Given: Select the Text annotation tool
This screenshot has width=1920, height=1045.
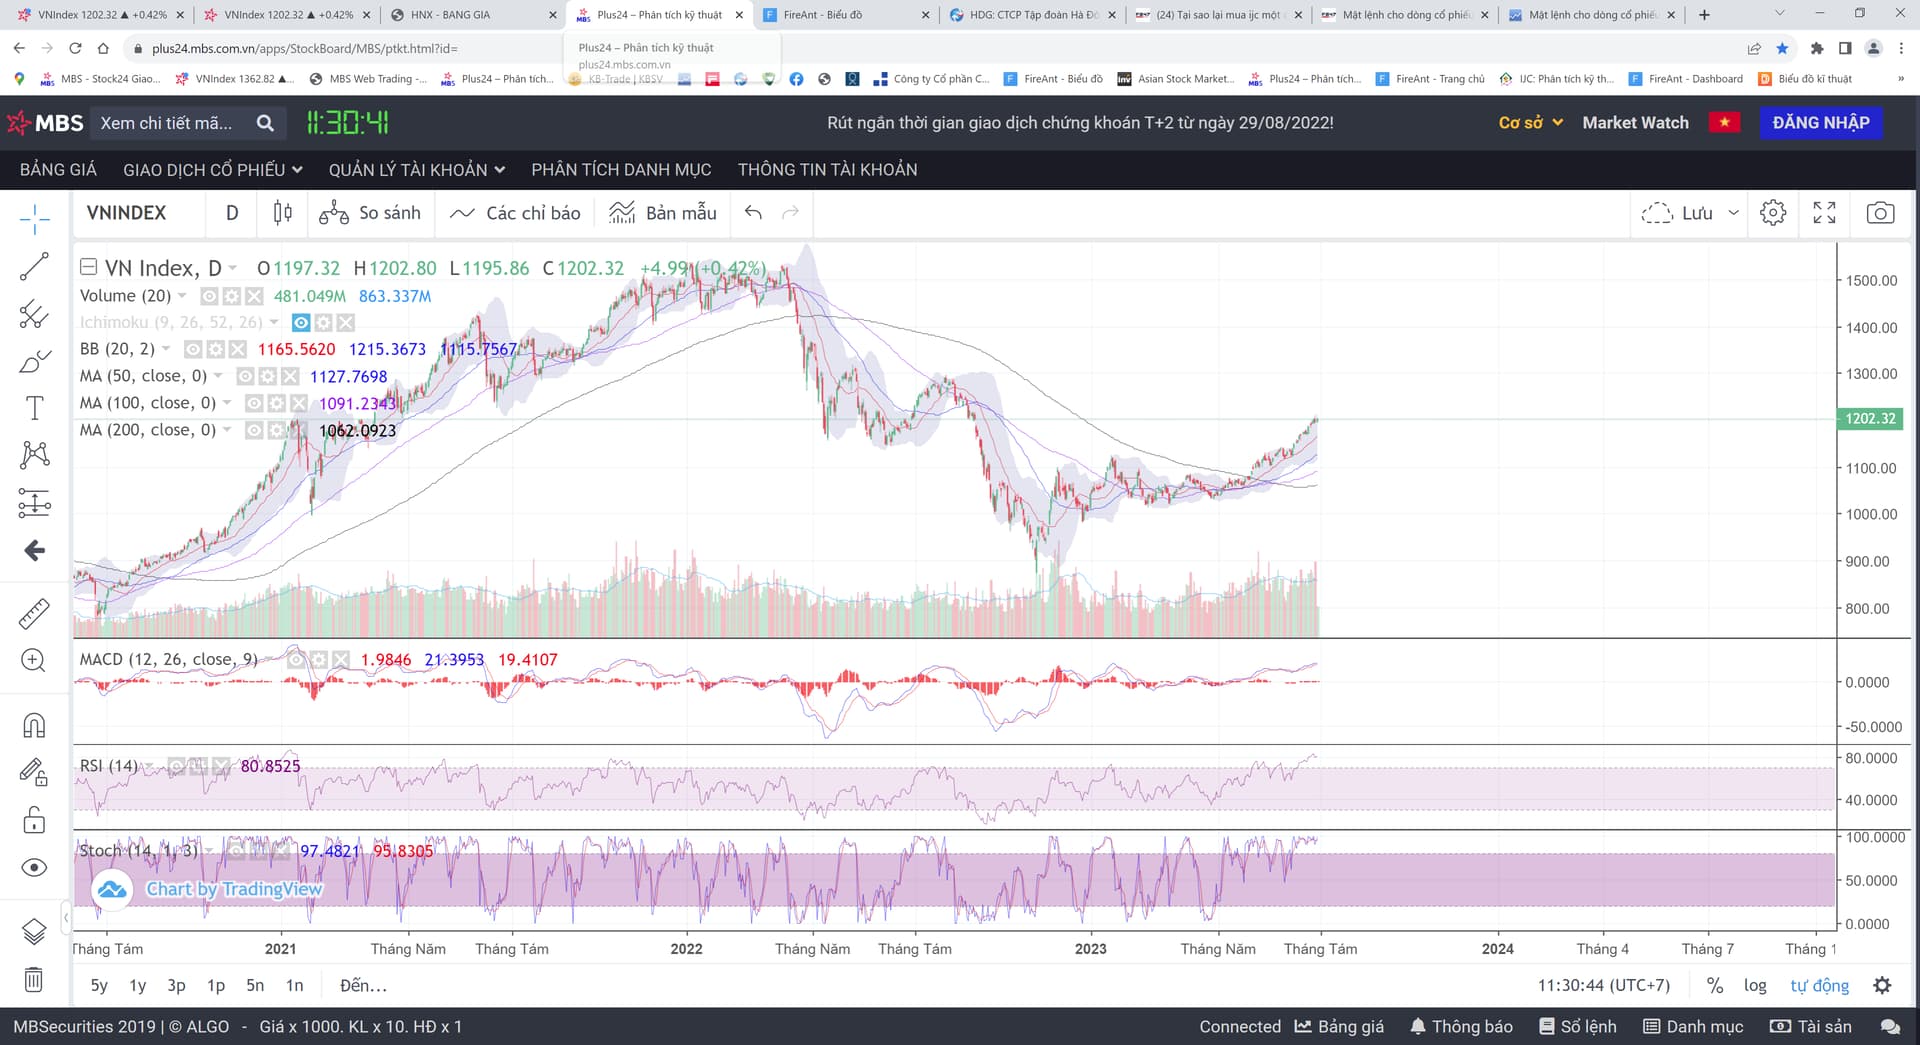Looking at the screenshot, I should click(34, 408).
